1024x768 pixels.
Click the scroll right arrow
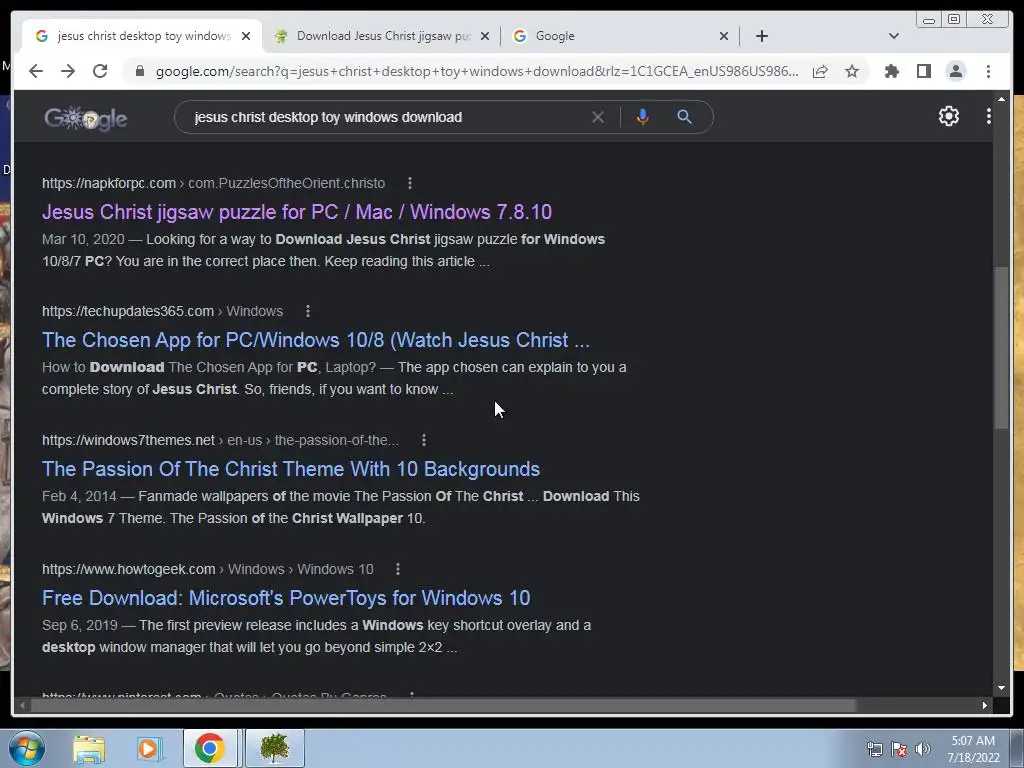(985, 705)
